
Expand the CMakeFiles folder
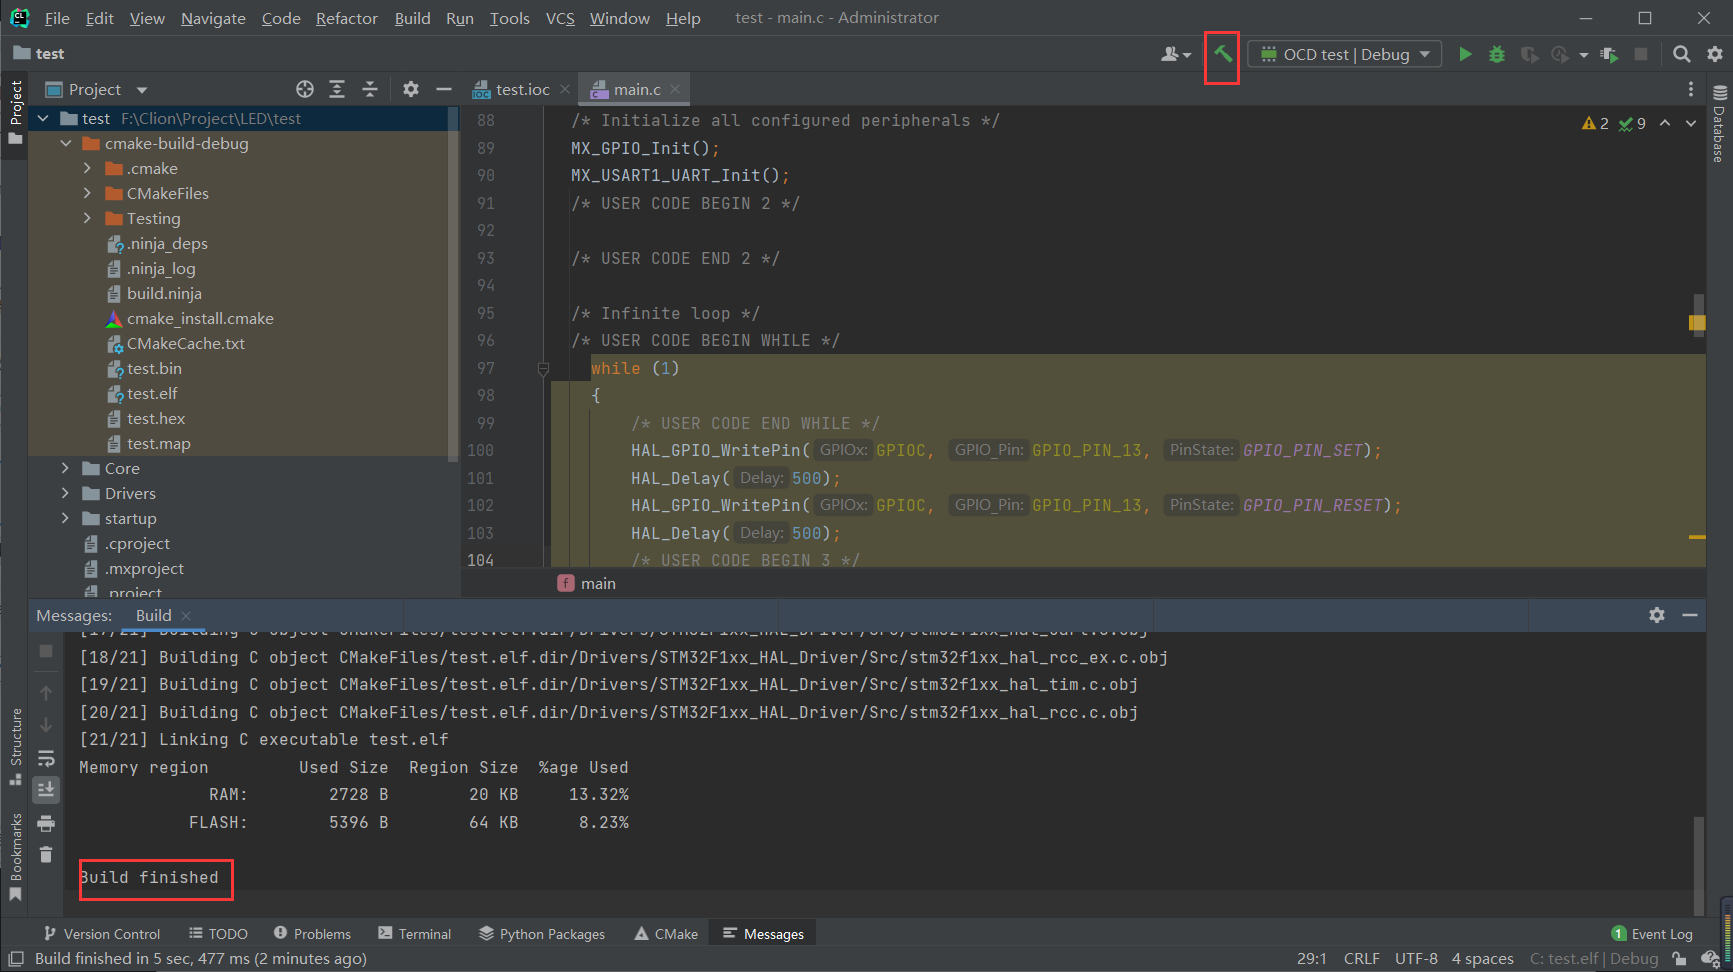(87, 193)
